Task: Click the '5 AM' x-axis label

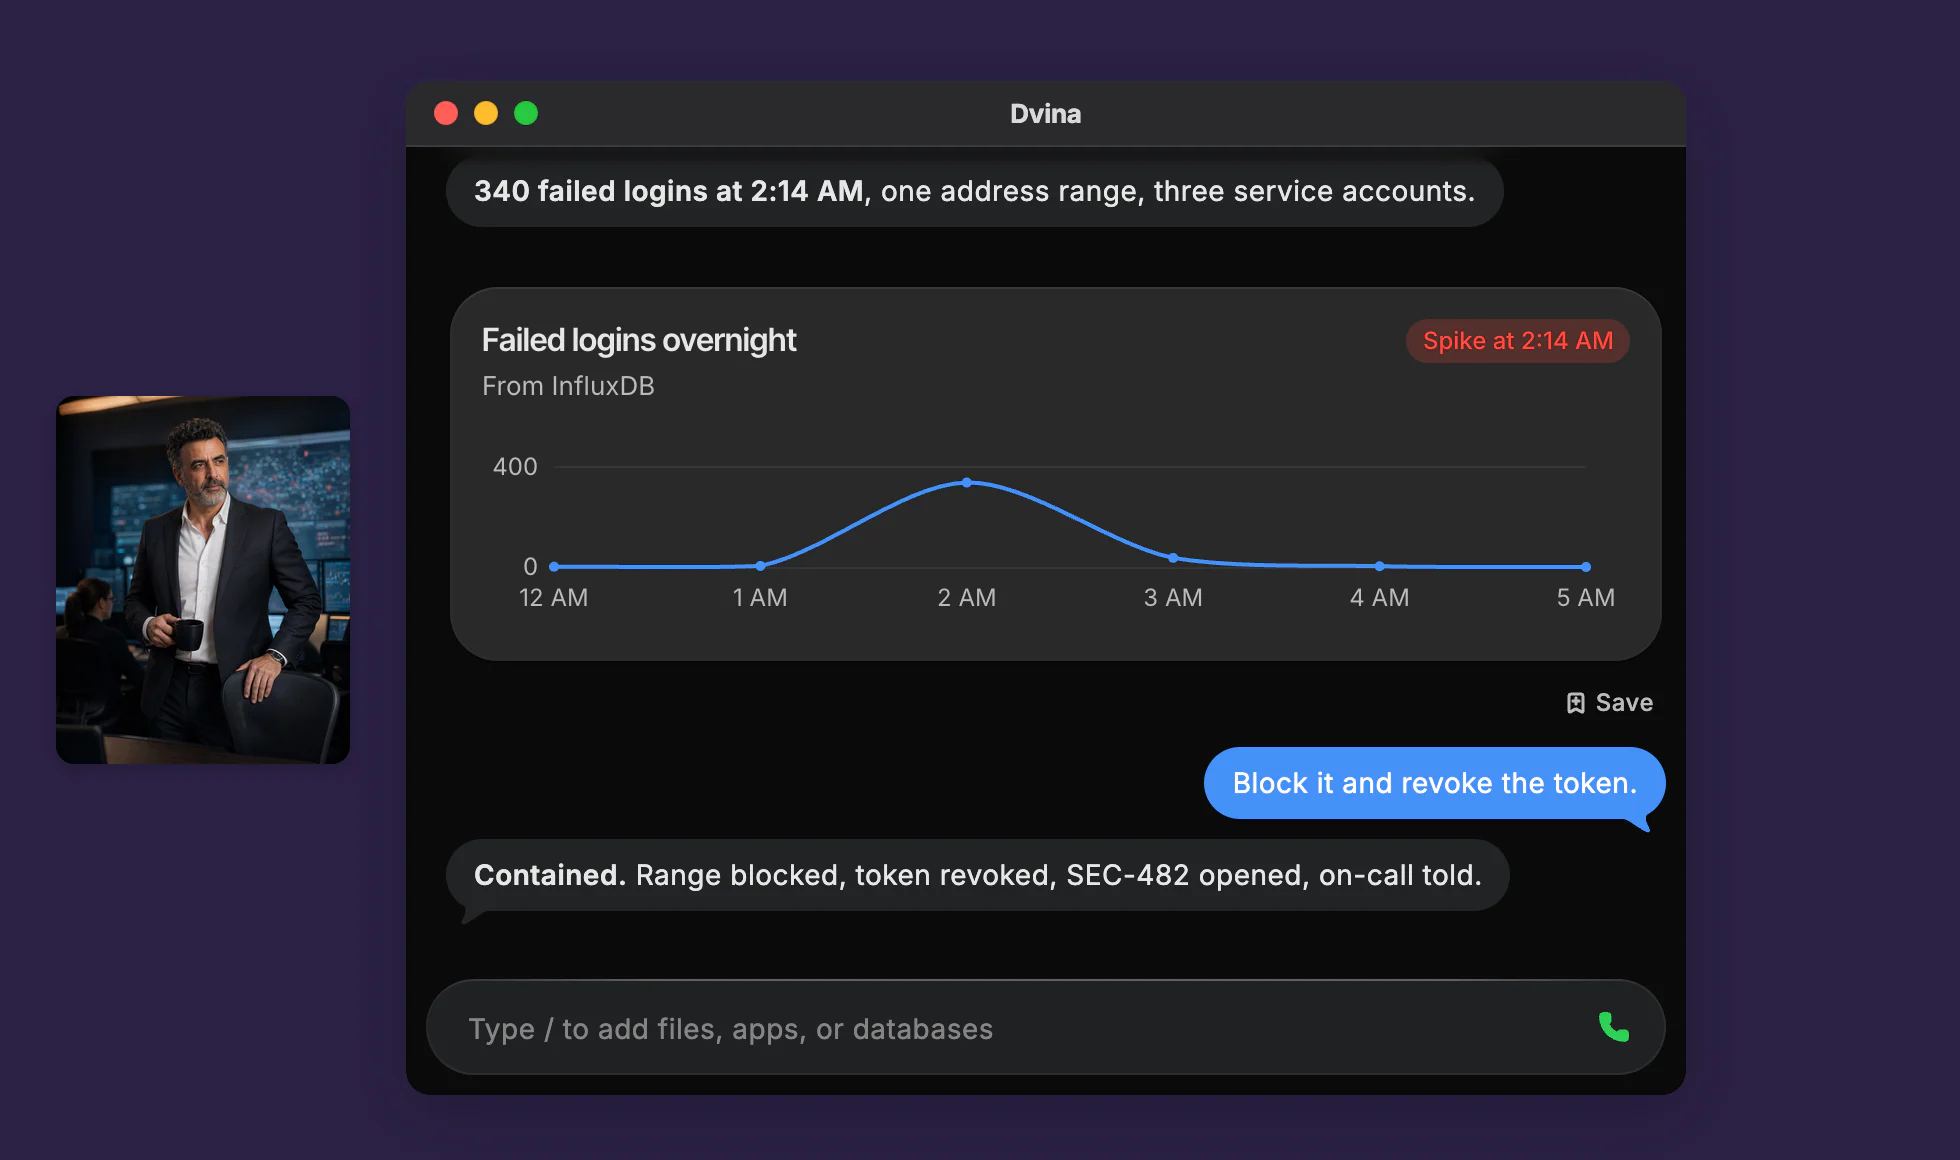Action: tap(1585, 598)
